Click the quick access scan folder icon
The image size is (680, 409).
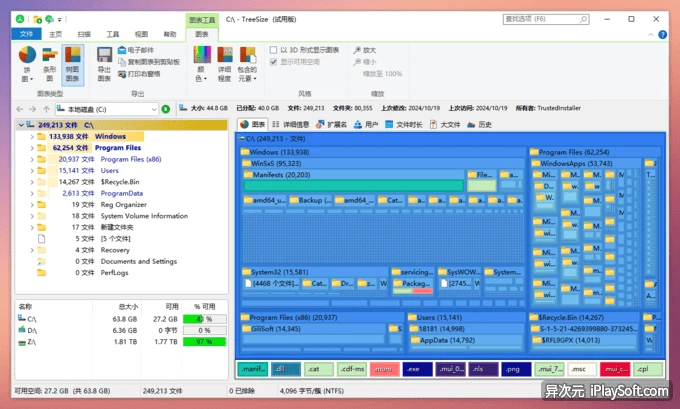tap(38, 20)
